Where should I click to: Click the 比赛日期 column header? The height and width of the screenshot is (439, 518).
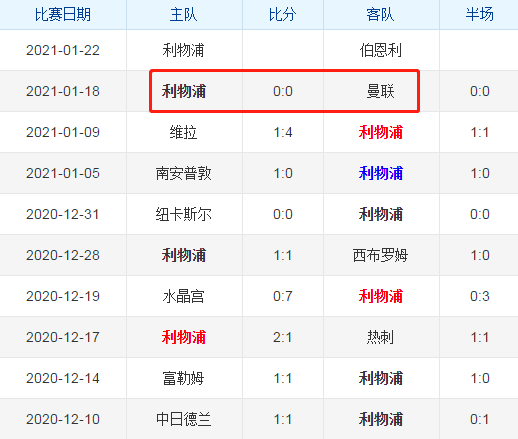click(63, 15)
